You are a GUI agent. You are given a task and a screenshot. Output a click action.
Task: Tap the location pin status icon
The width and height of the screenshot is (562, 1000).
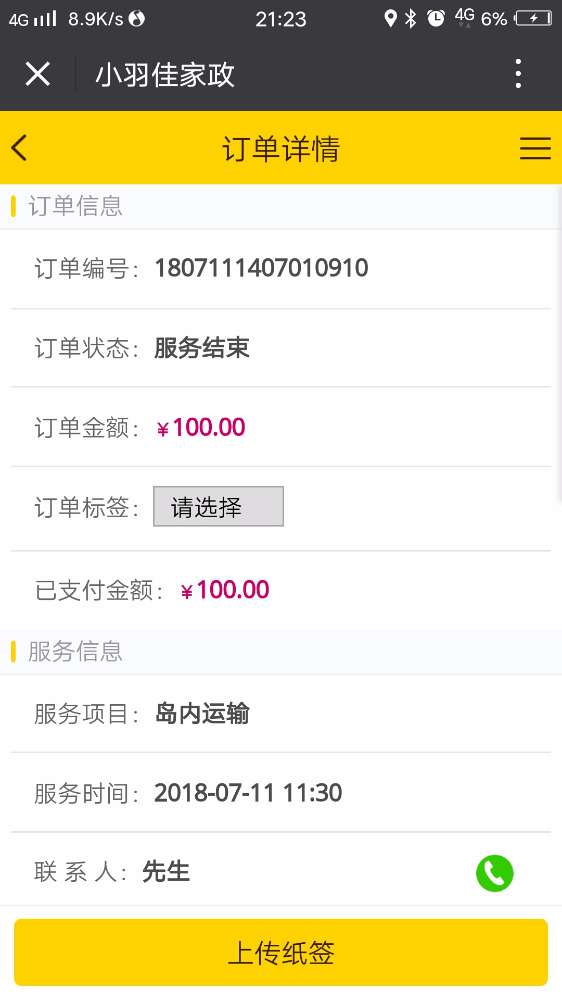(390, 18)
